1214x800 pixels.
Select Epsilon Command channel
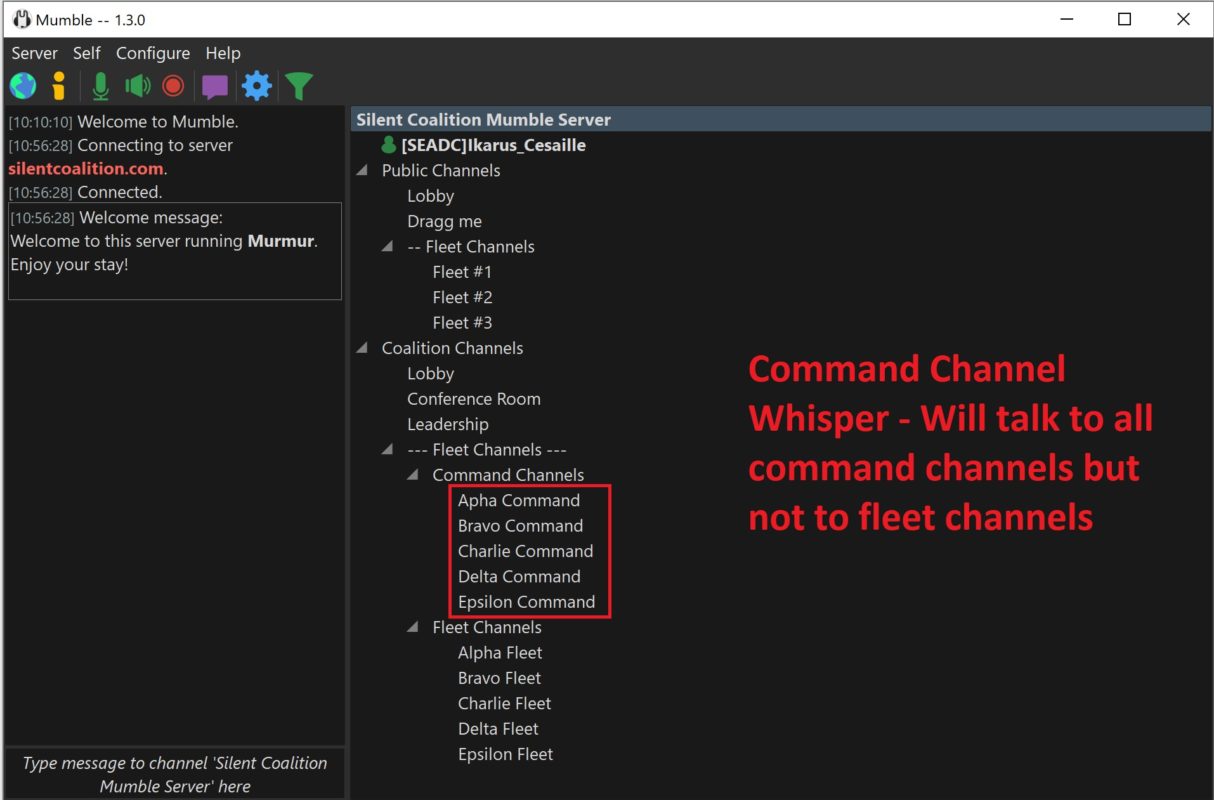(x=526, y=602)
